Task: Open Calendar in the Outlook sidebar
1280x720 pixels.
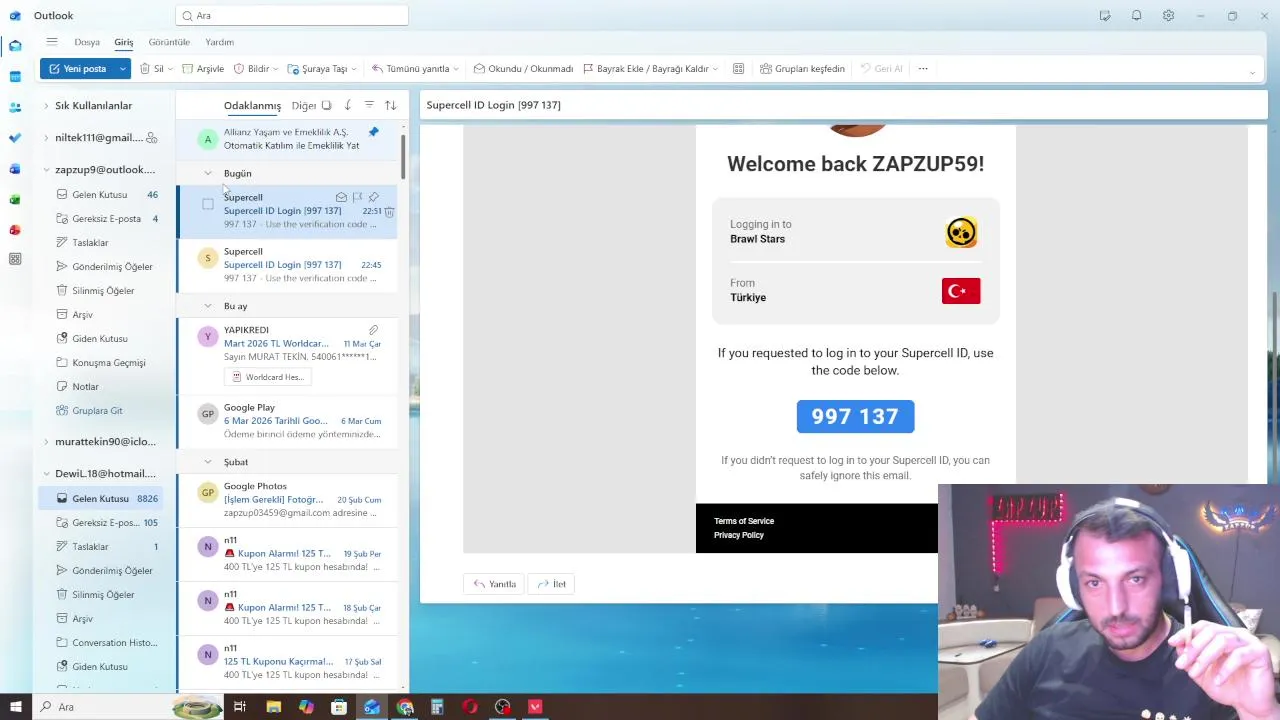Action: [x=15, y=76]
